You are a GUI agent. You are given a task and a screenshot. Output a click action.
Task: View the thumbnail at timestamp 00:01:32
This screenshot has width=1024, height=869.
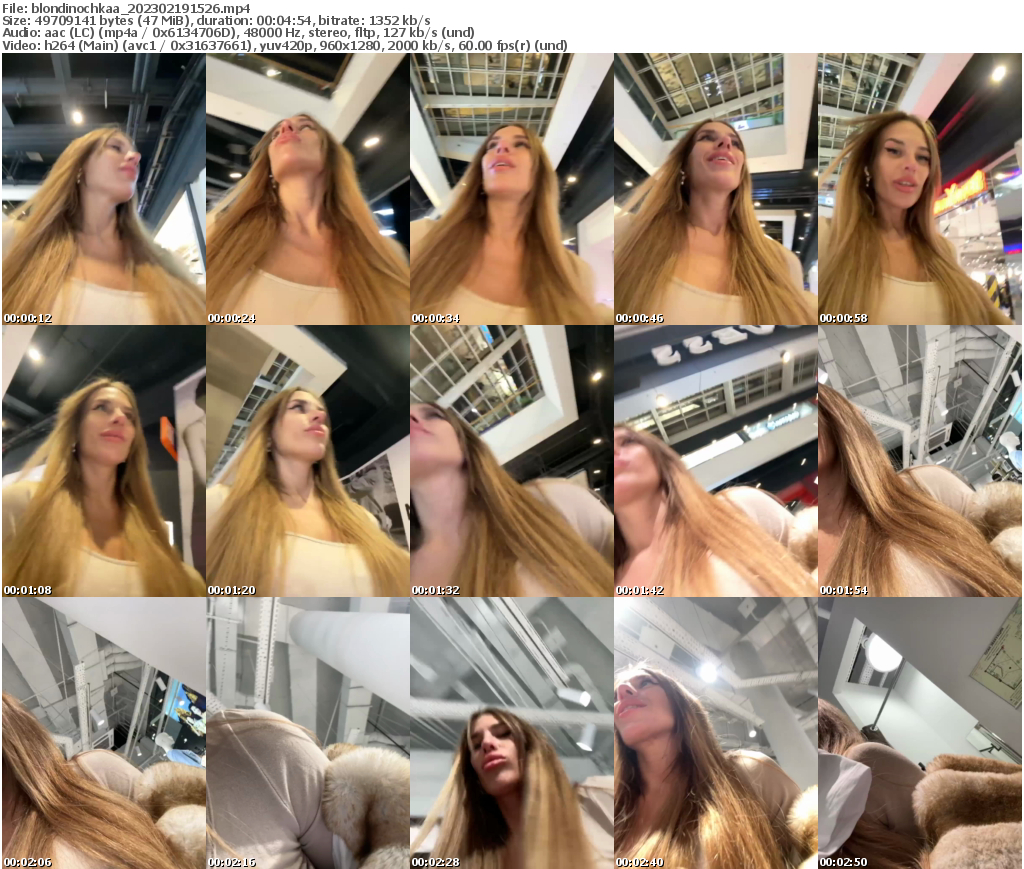(512, 461)
